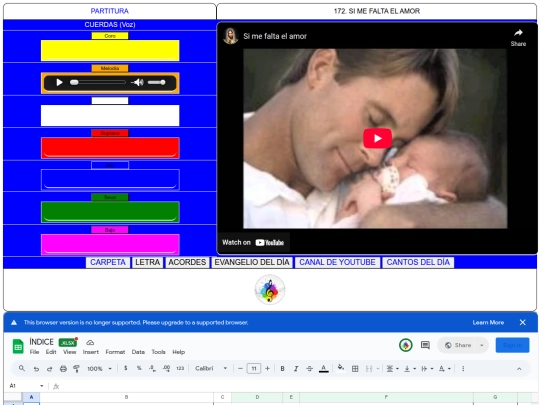Mute the Melodía audio player
This screenshot has height=405, width=540.
(x=137, y=83)
